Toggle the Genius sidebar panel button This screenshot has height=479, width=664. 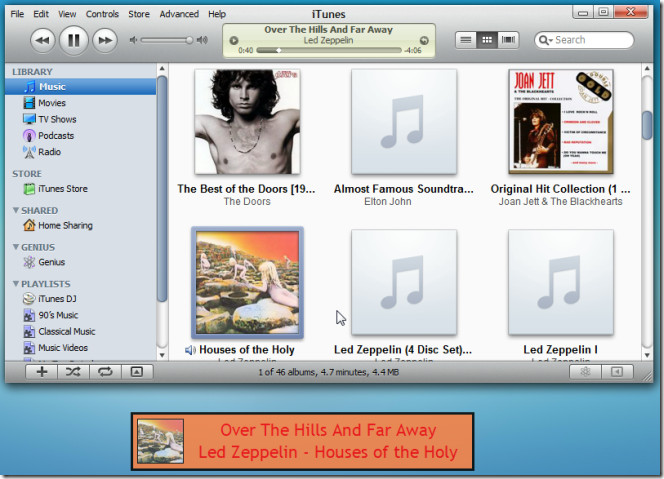[617, 372]
